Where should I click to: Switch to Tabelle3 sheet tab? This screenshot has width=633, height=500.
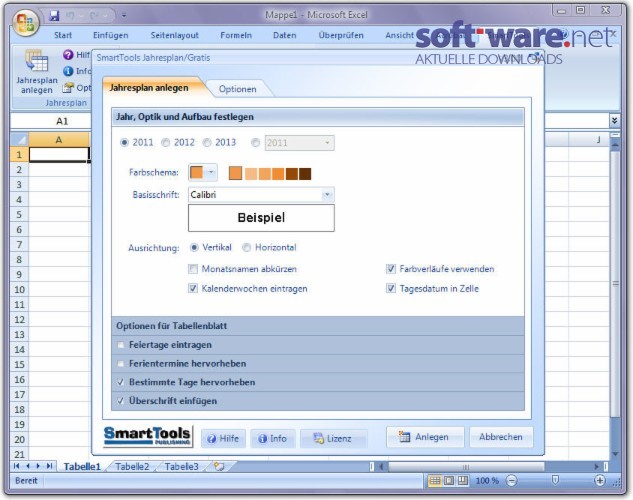click(x=181, y=467)
